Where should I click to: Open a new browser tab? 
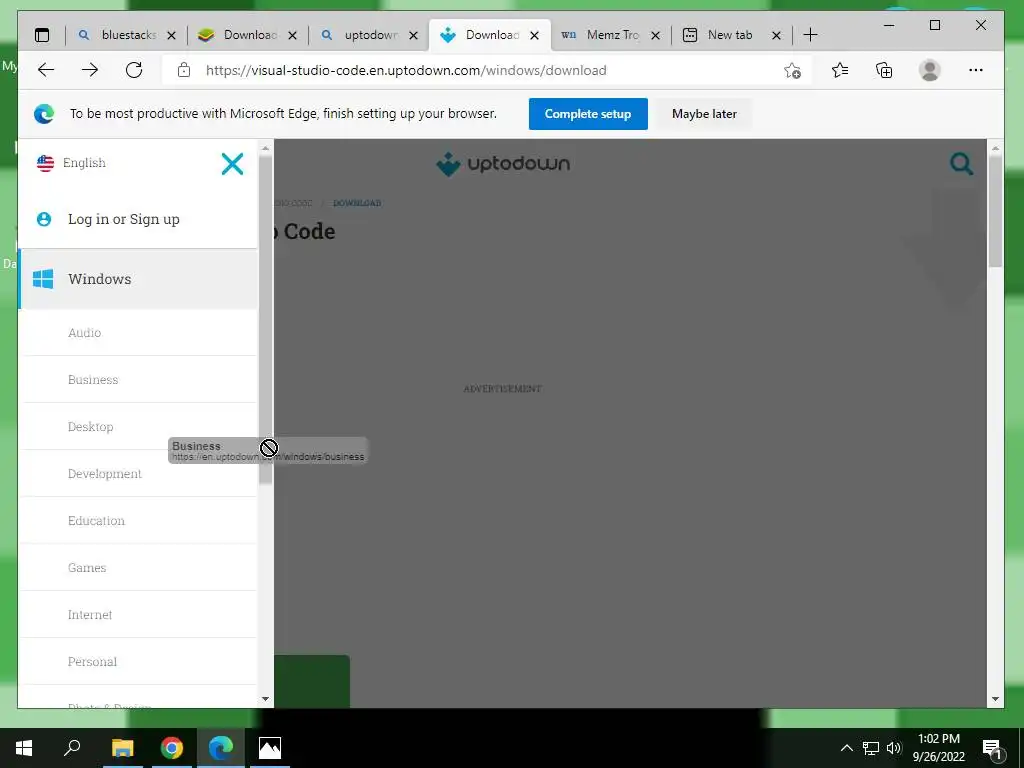[810, 35]
